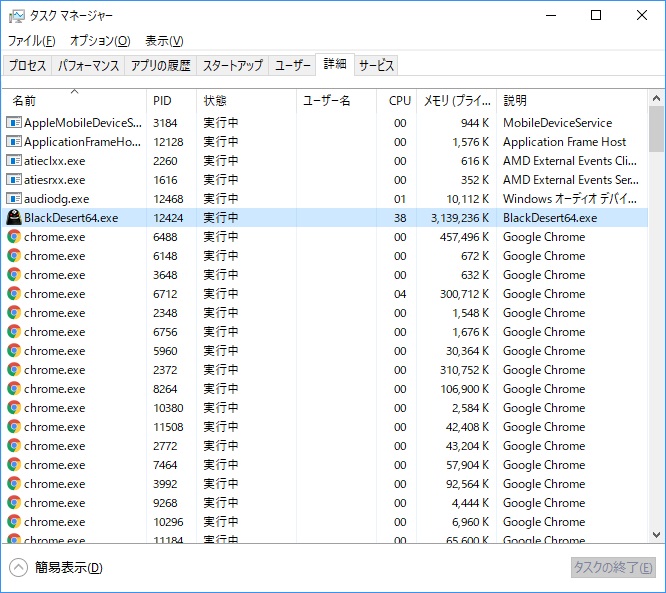Click Chrome icon for PID 6756
Screen dimensions: 666x593
[x=14, y=331]
